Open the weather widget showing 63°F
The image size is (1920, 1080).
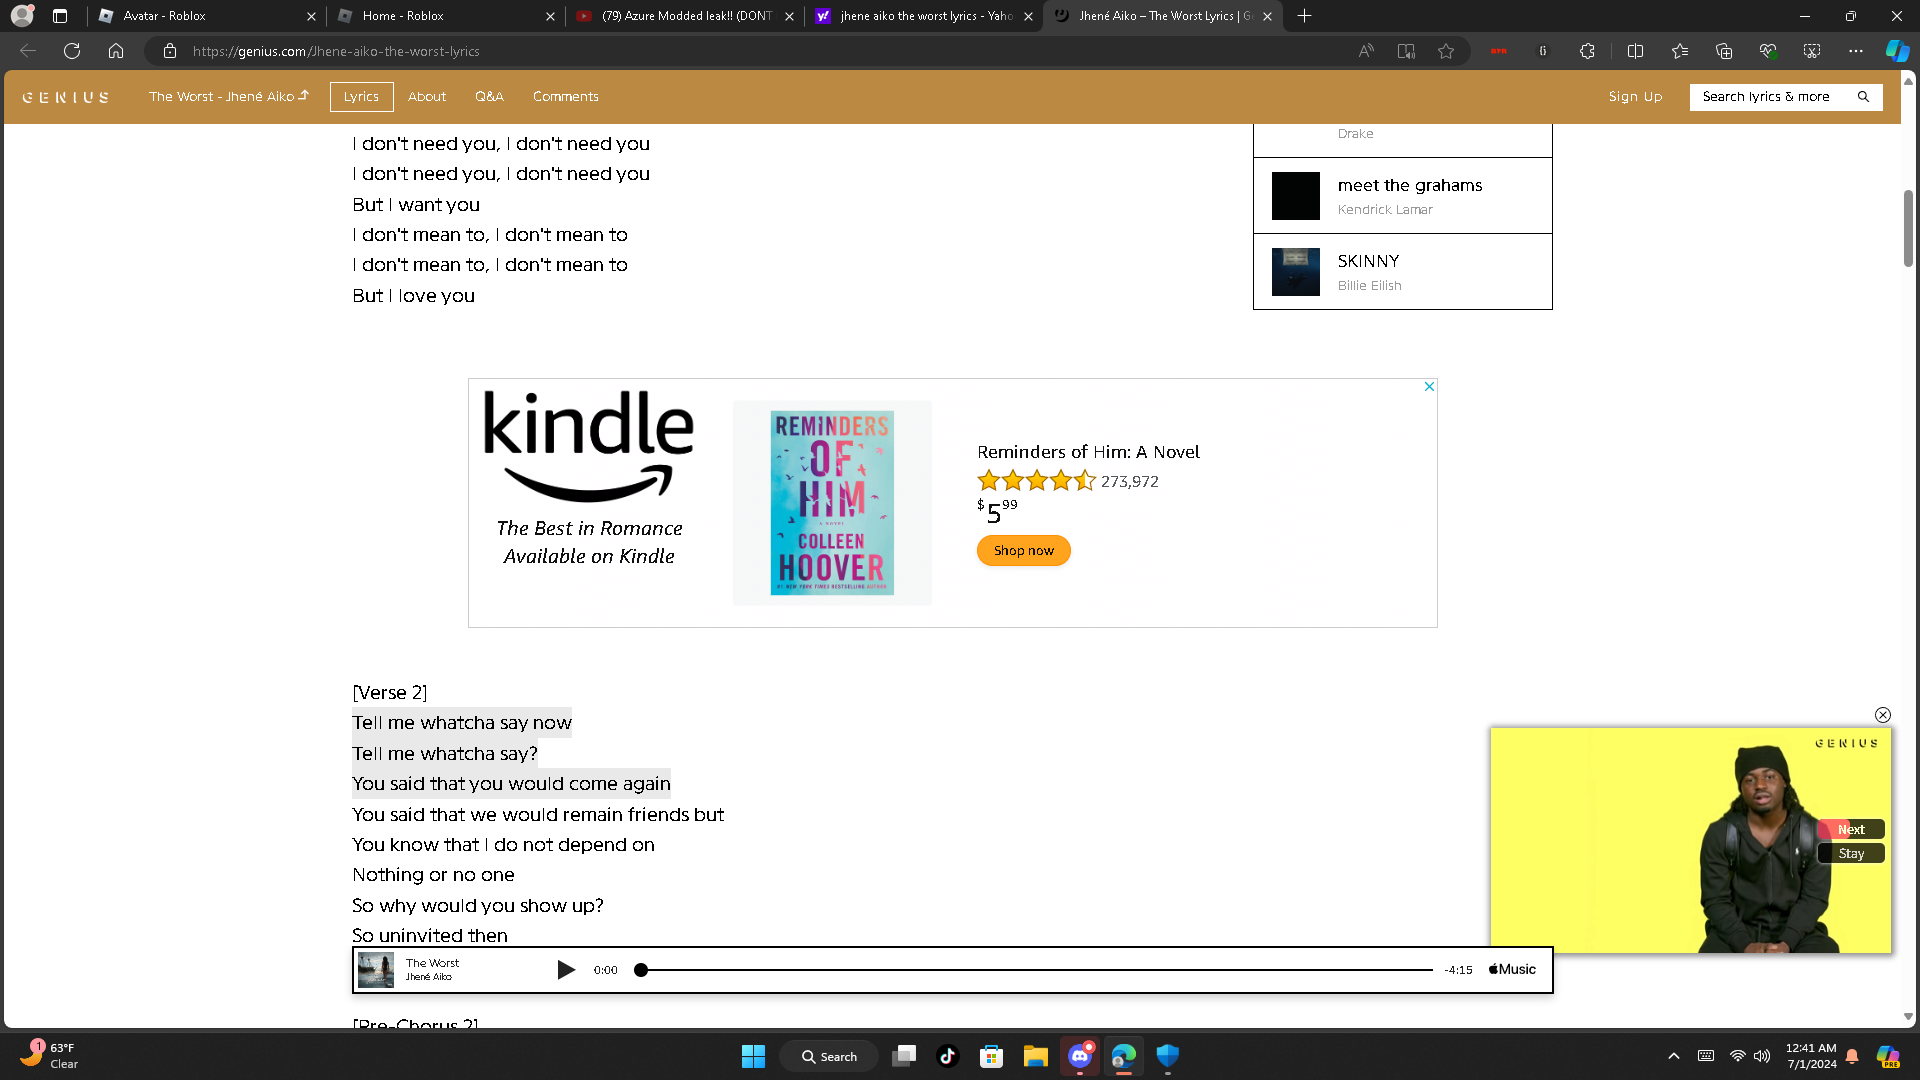[50, 1056]
